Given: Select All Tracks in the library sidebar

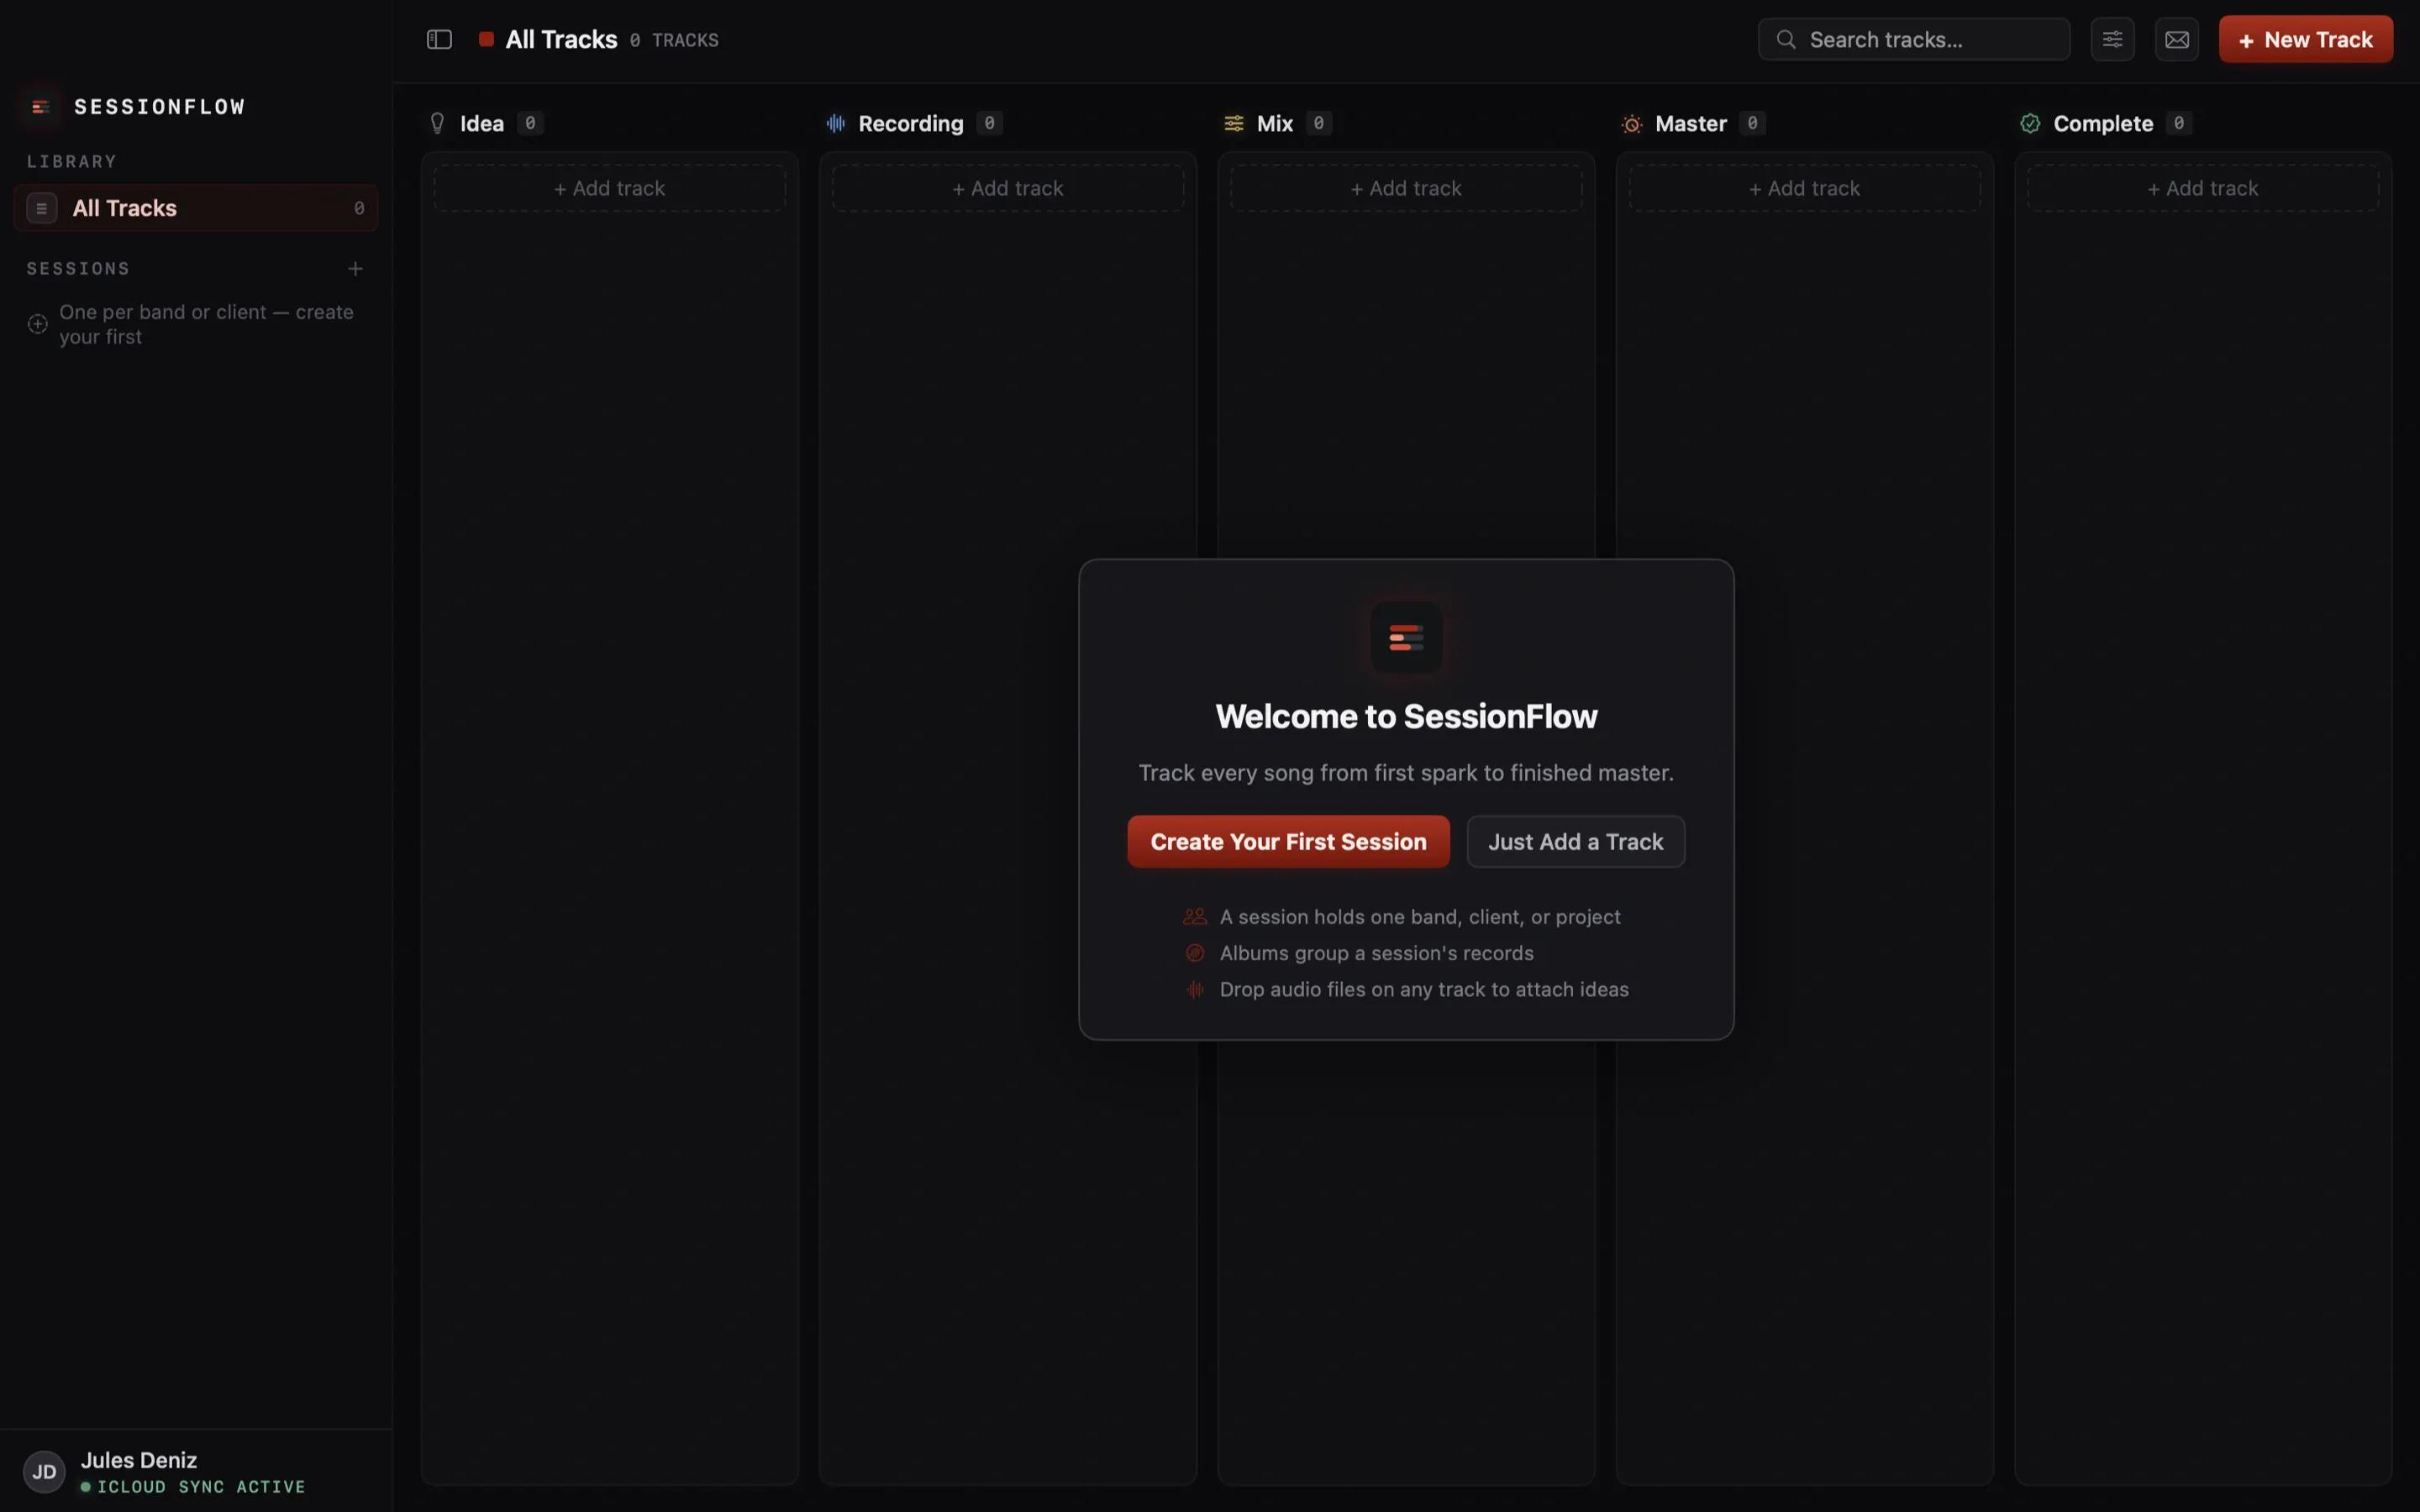Looking at the screenshot, I should pos(196,208).
